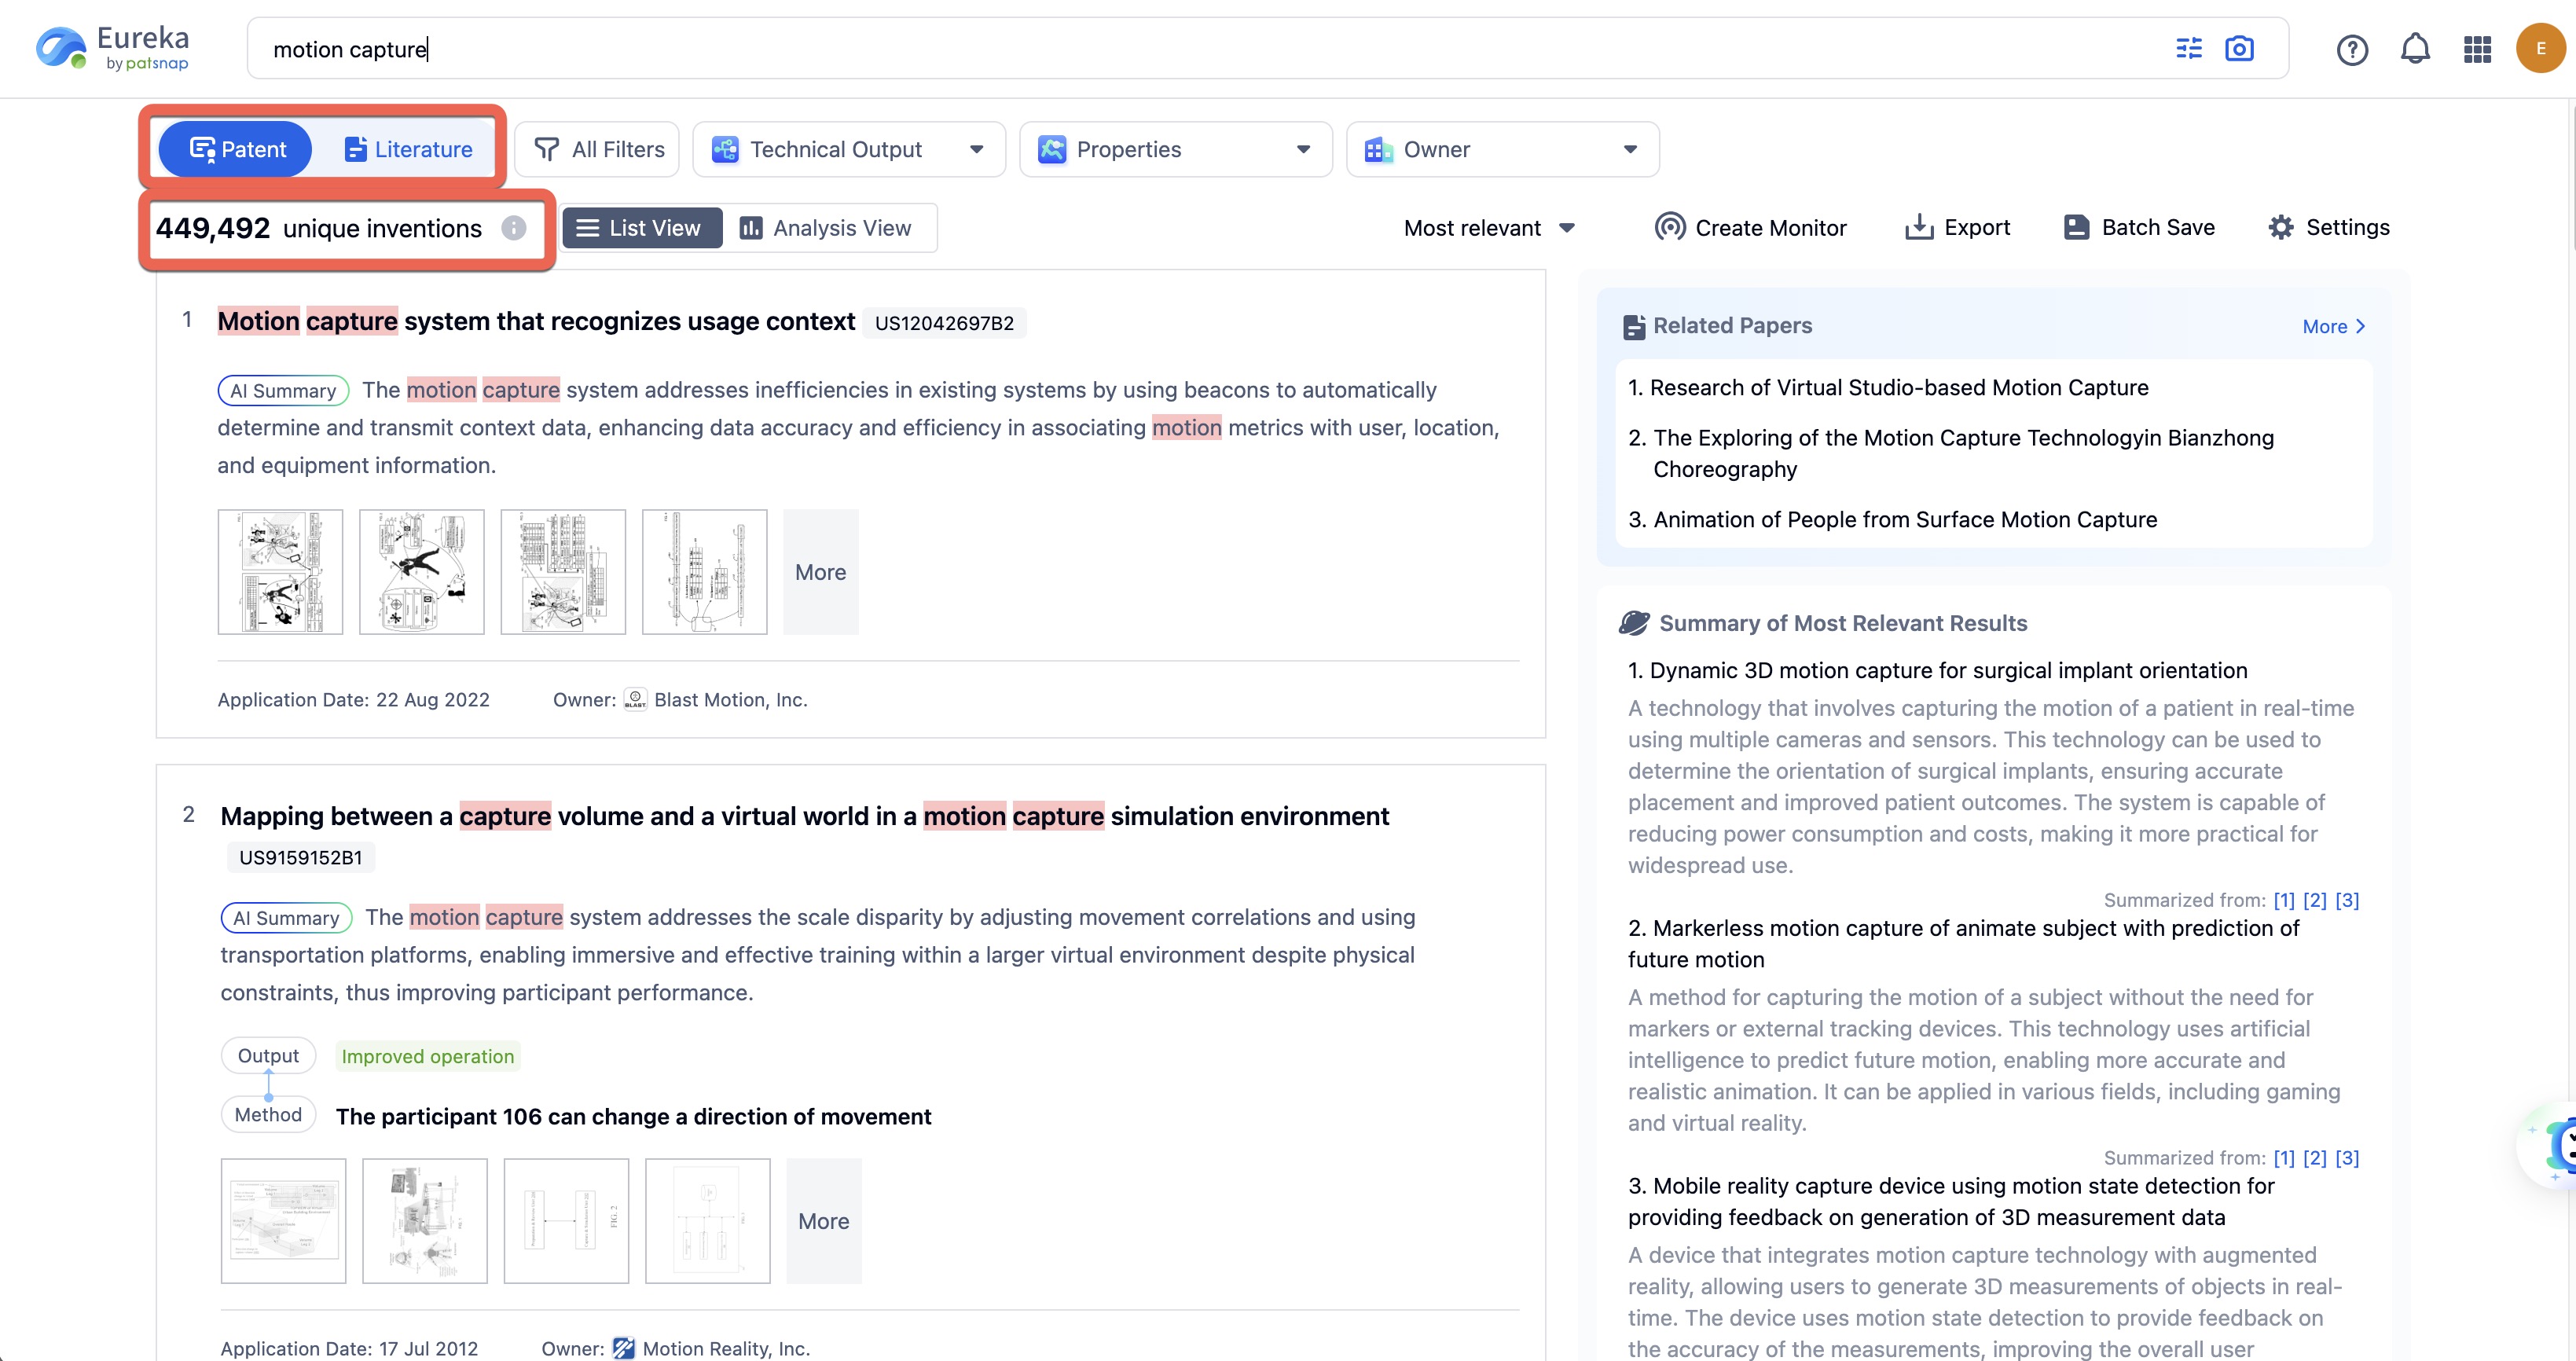The height and width of the screenshot is (1361, 2576).
Task: Open the All Filters panel
Action: point(598,149)
